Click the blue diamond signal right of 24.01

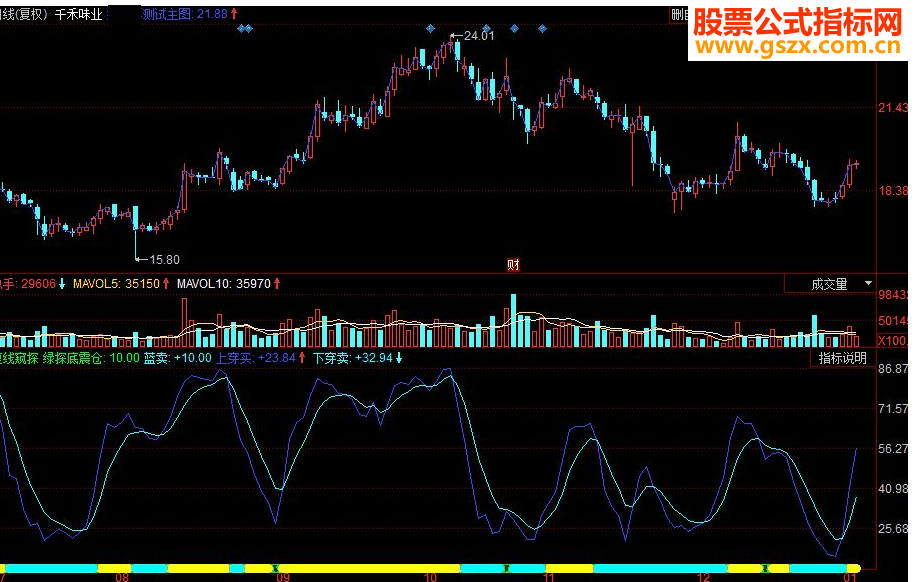(486, 29)
